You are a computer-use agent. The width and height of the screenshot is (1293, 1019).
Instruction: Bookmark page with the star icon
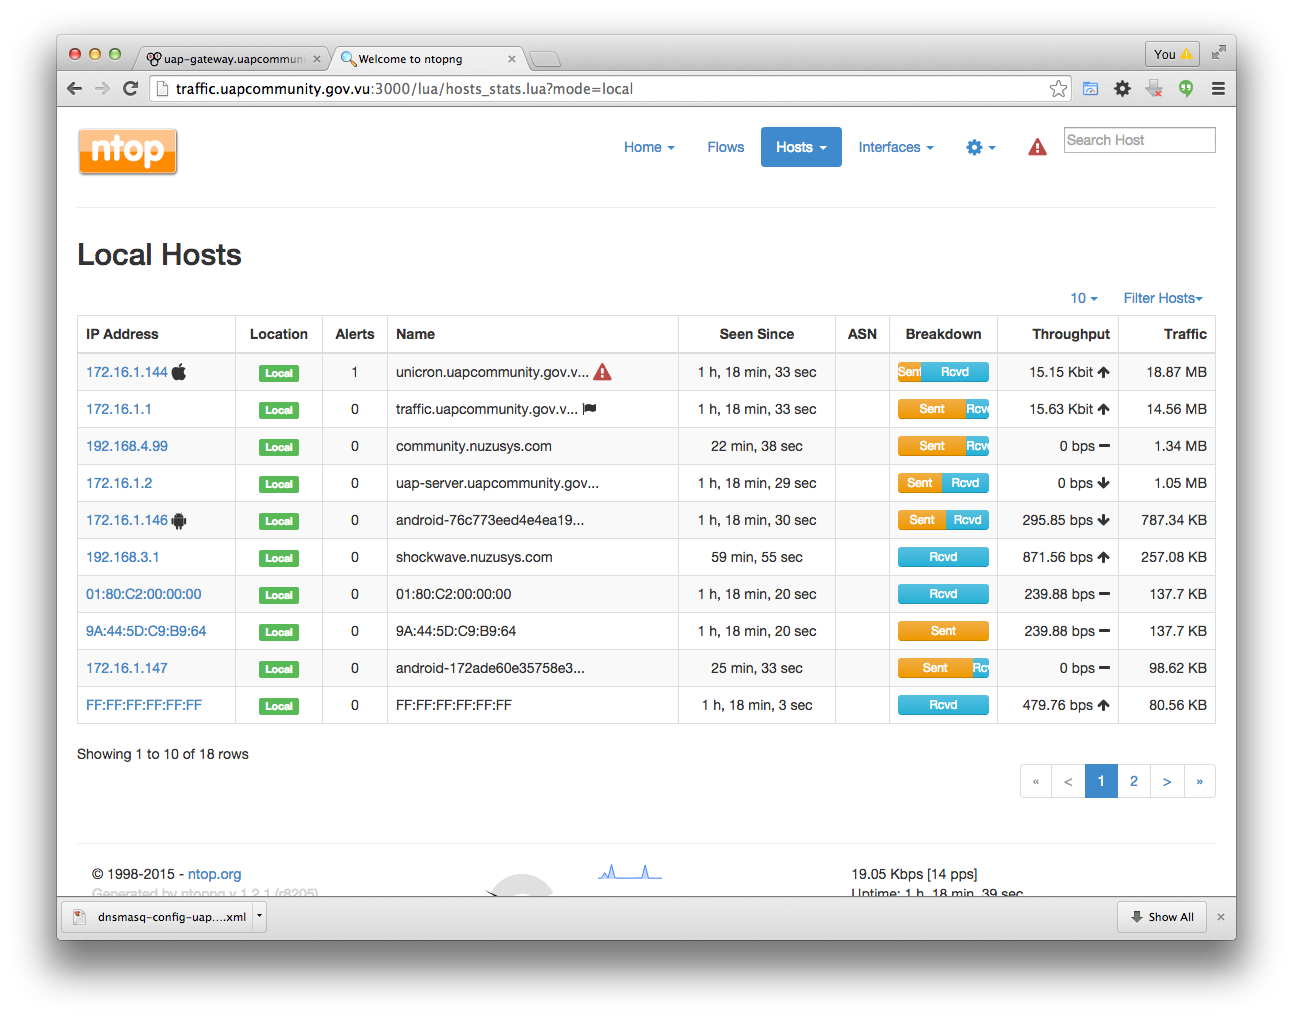coord(1058,89)
